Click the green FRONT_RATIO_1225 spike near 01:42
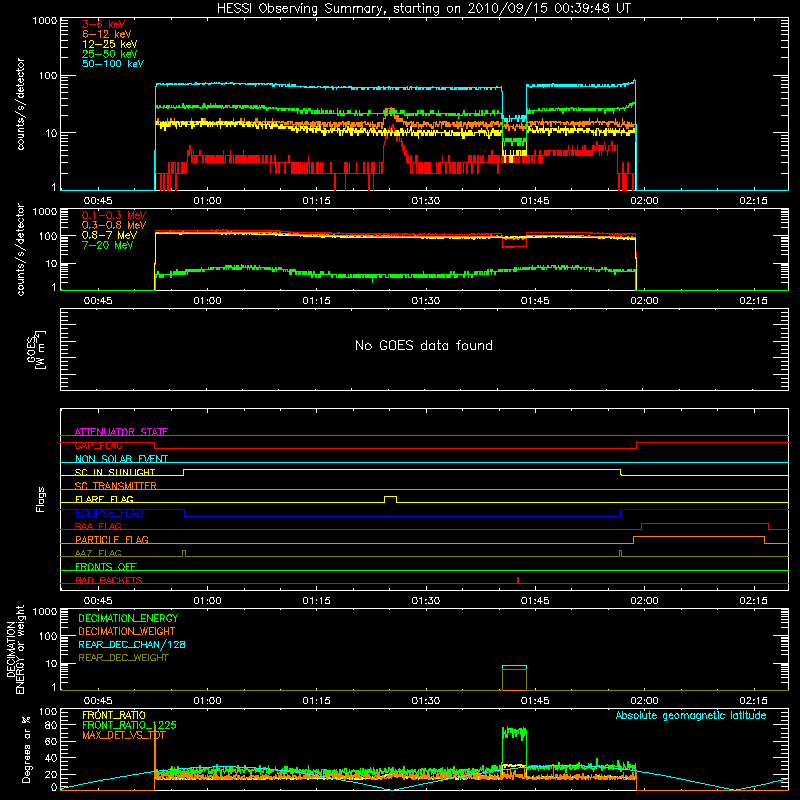The width and height of the screenshot is (800, 800). [514, 734]
